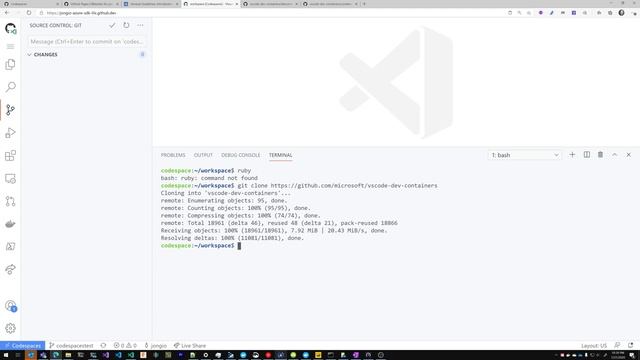Click the jongio account status bar item
640x360 pixels.
pyautogui.click(x=156, y=346)
